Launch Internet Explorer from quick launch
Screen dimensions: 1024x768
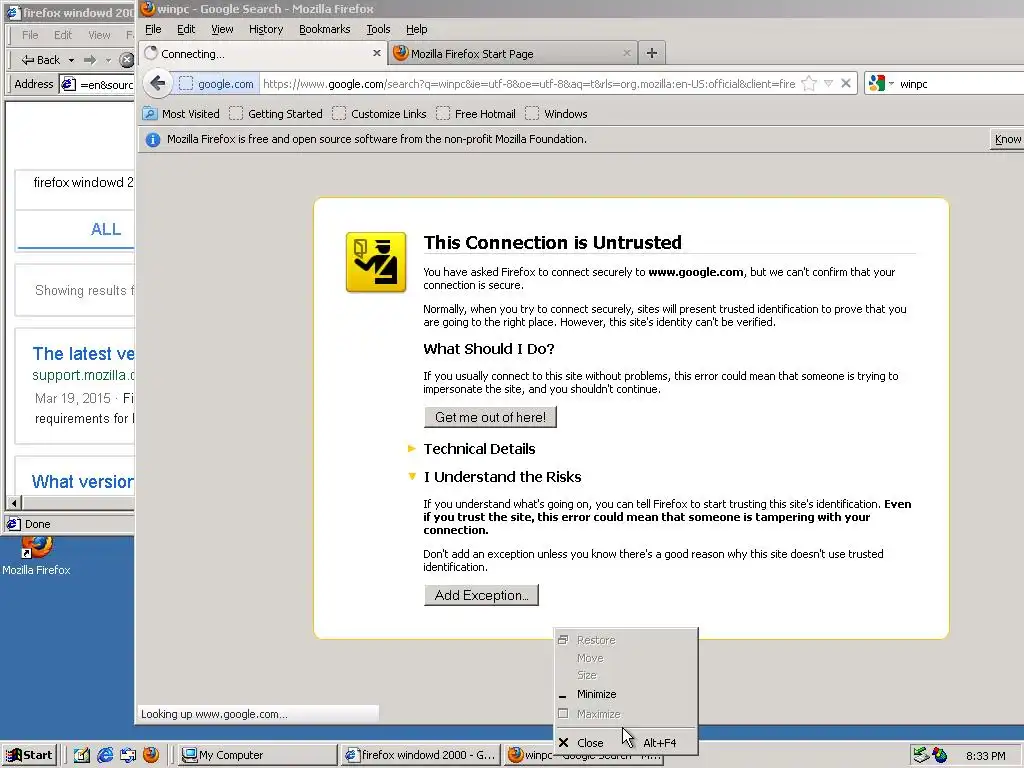(105, 756)
